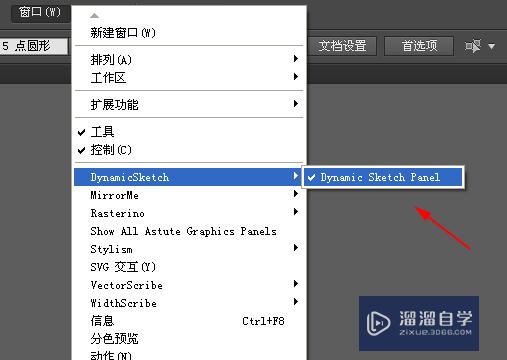Select 新建窗口(W) menu entry
Viewport: 507px width, 360px height.
[x=189, y=33]
